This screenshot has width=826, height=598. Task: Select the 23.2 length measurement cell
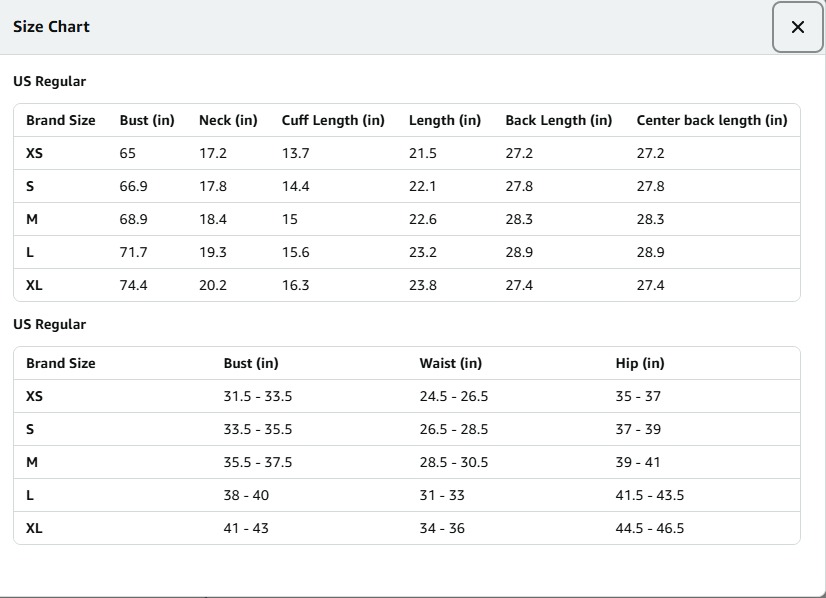[423, 252]
